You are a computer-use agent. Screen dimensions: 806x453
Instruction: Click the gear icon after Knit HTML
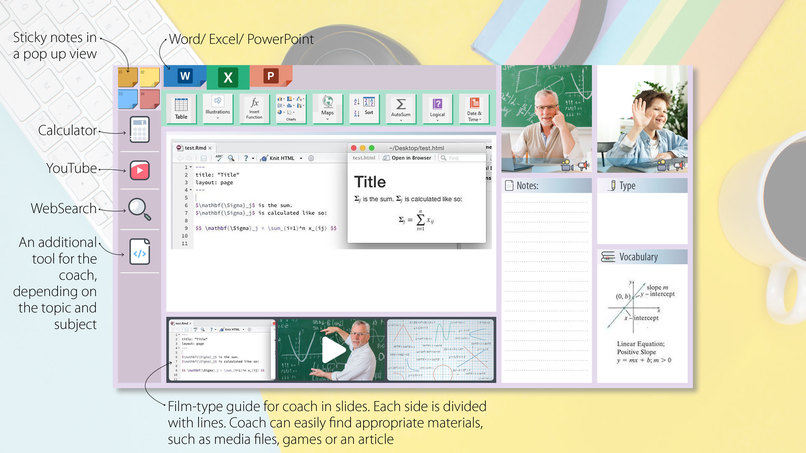[311, 158]
